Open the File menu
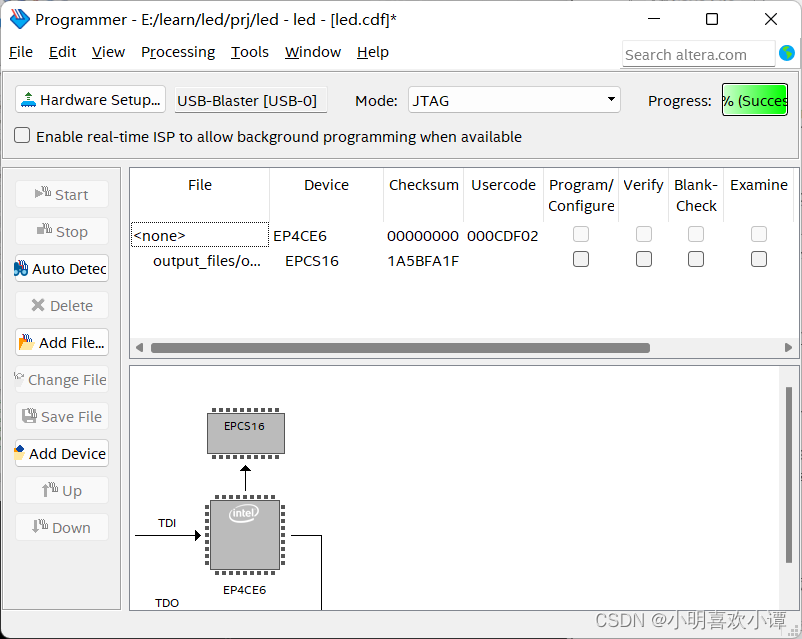The width and height of the screenshot is (802, 639). (x=21, y=52)
